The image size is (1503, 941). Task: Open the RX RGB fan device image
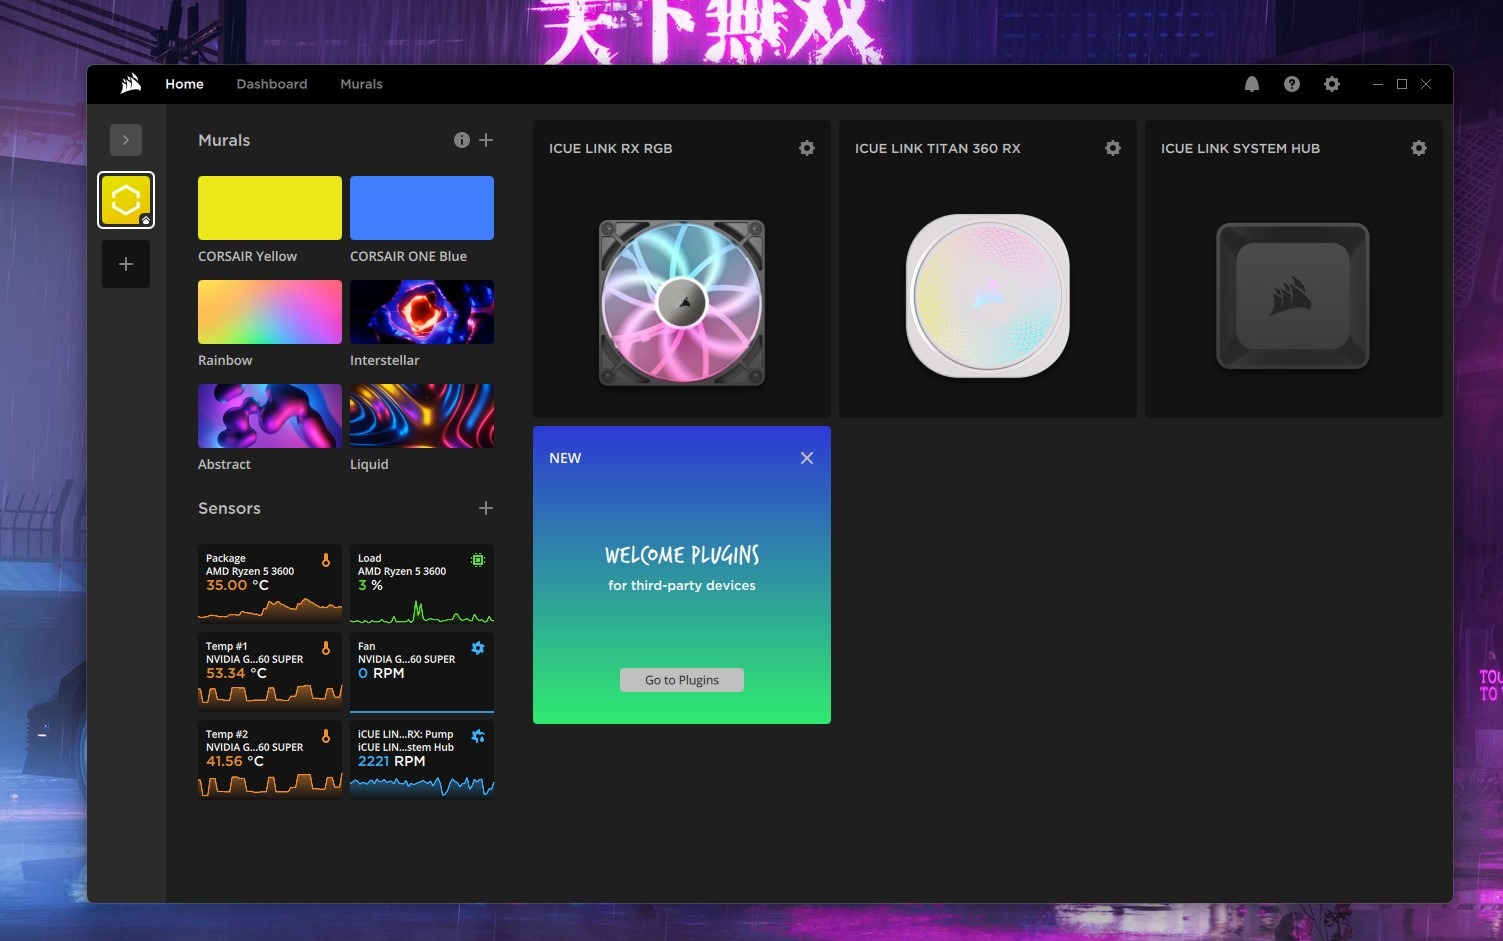coord(682,303)
